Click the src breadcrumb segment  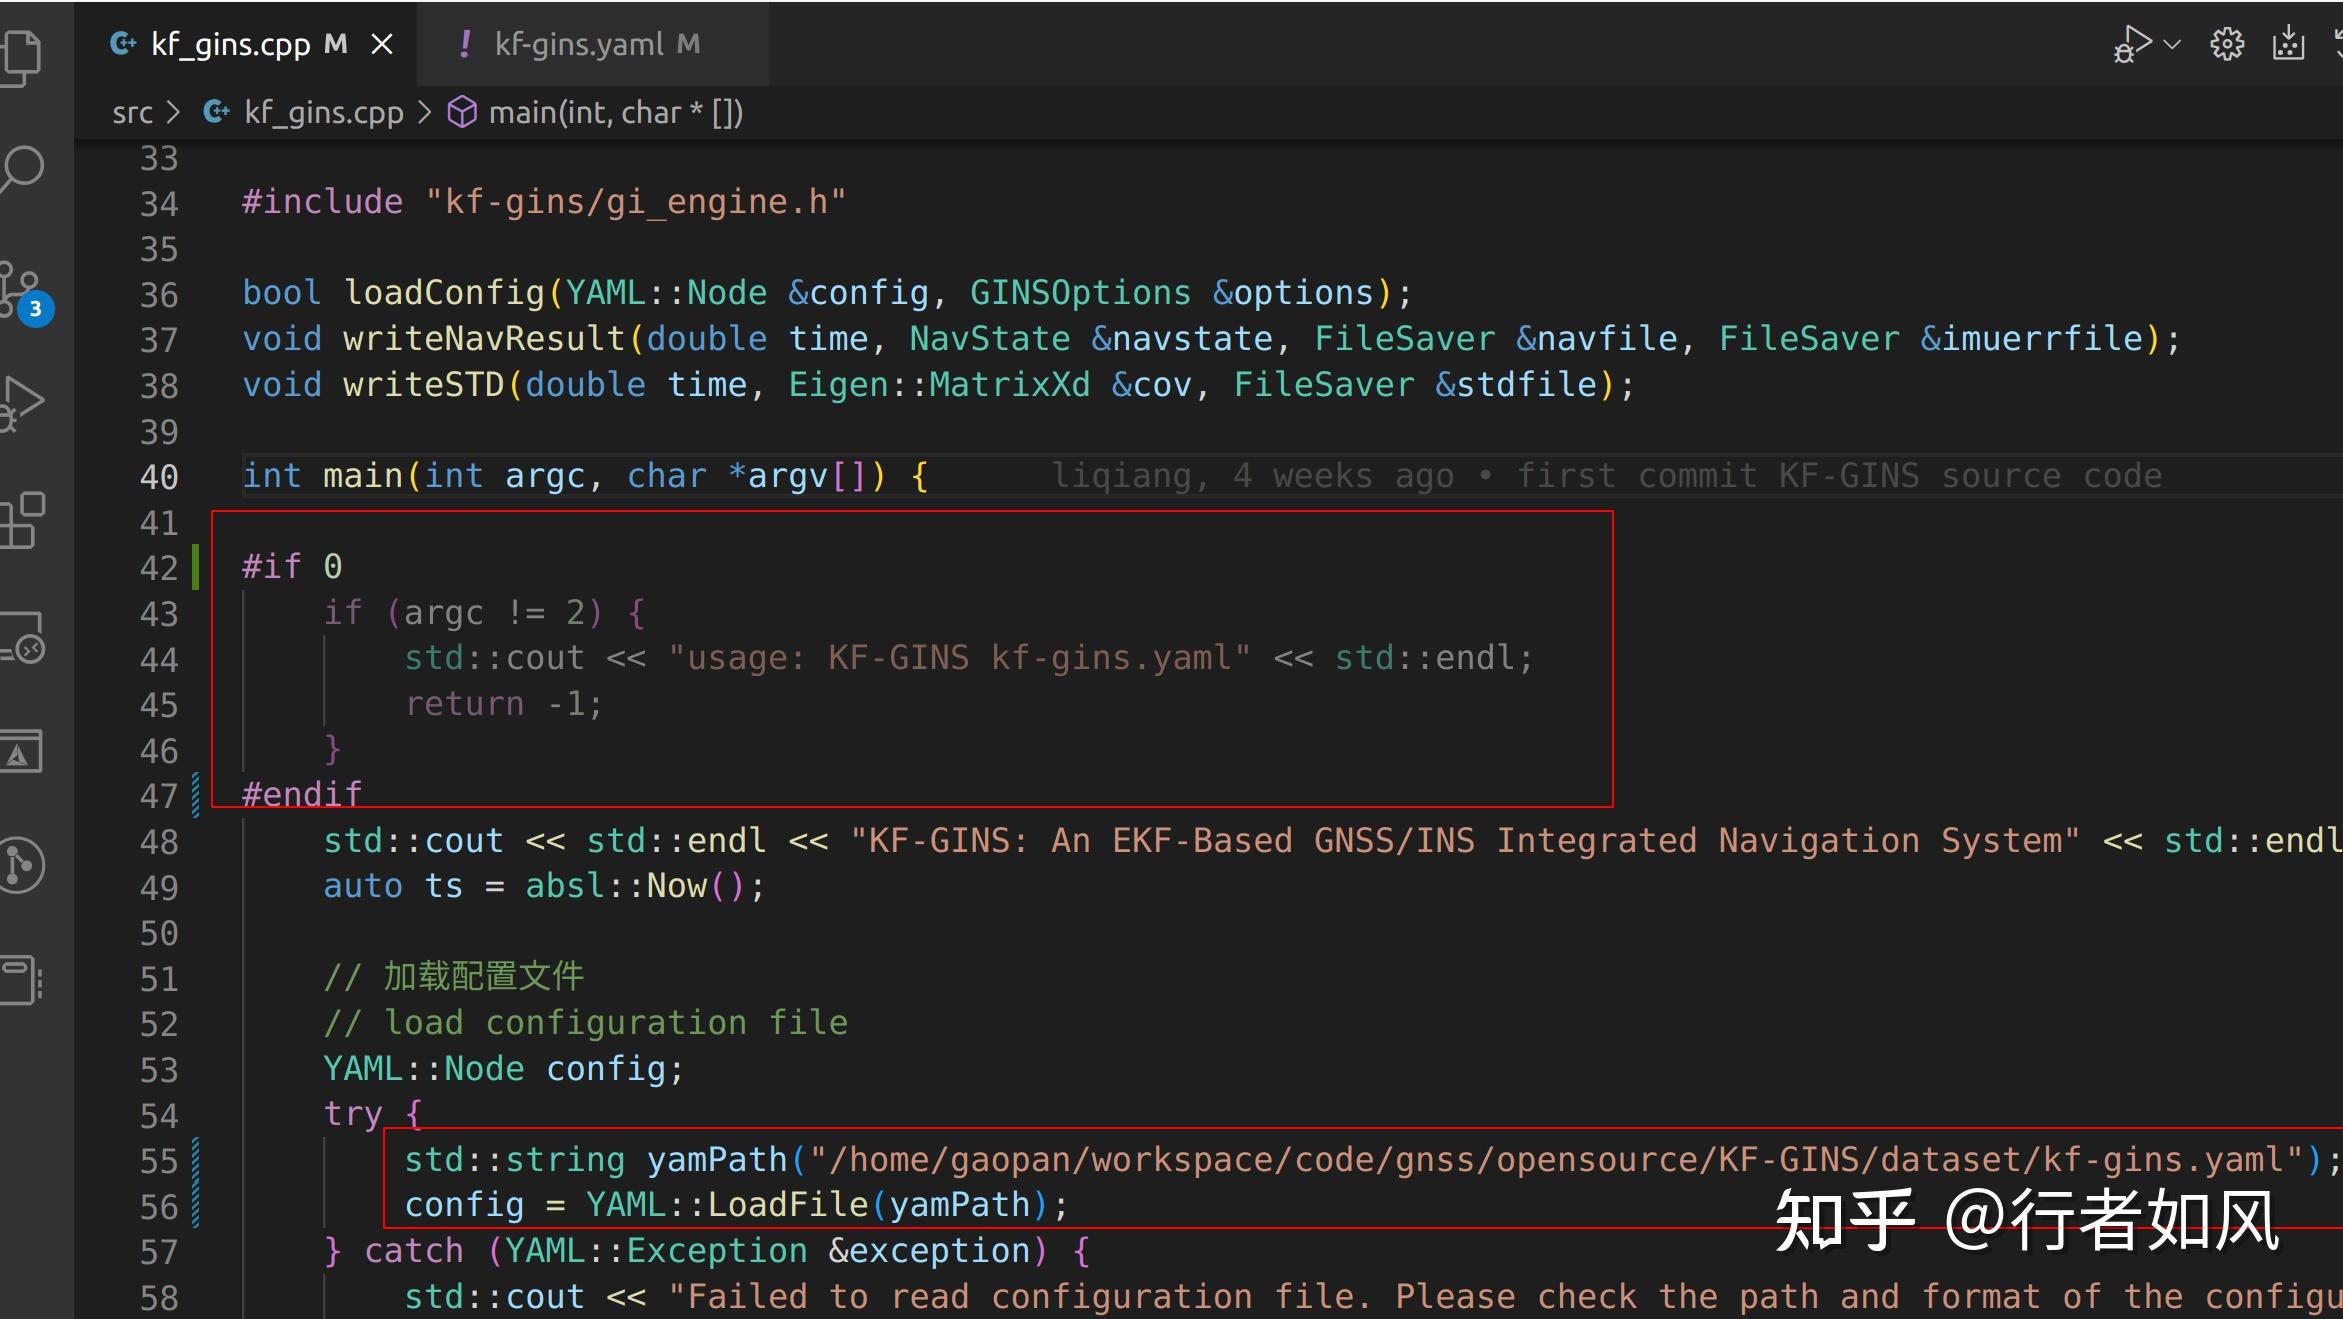click(132, 113)
